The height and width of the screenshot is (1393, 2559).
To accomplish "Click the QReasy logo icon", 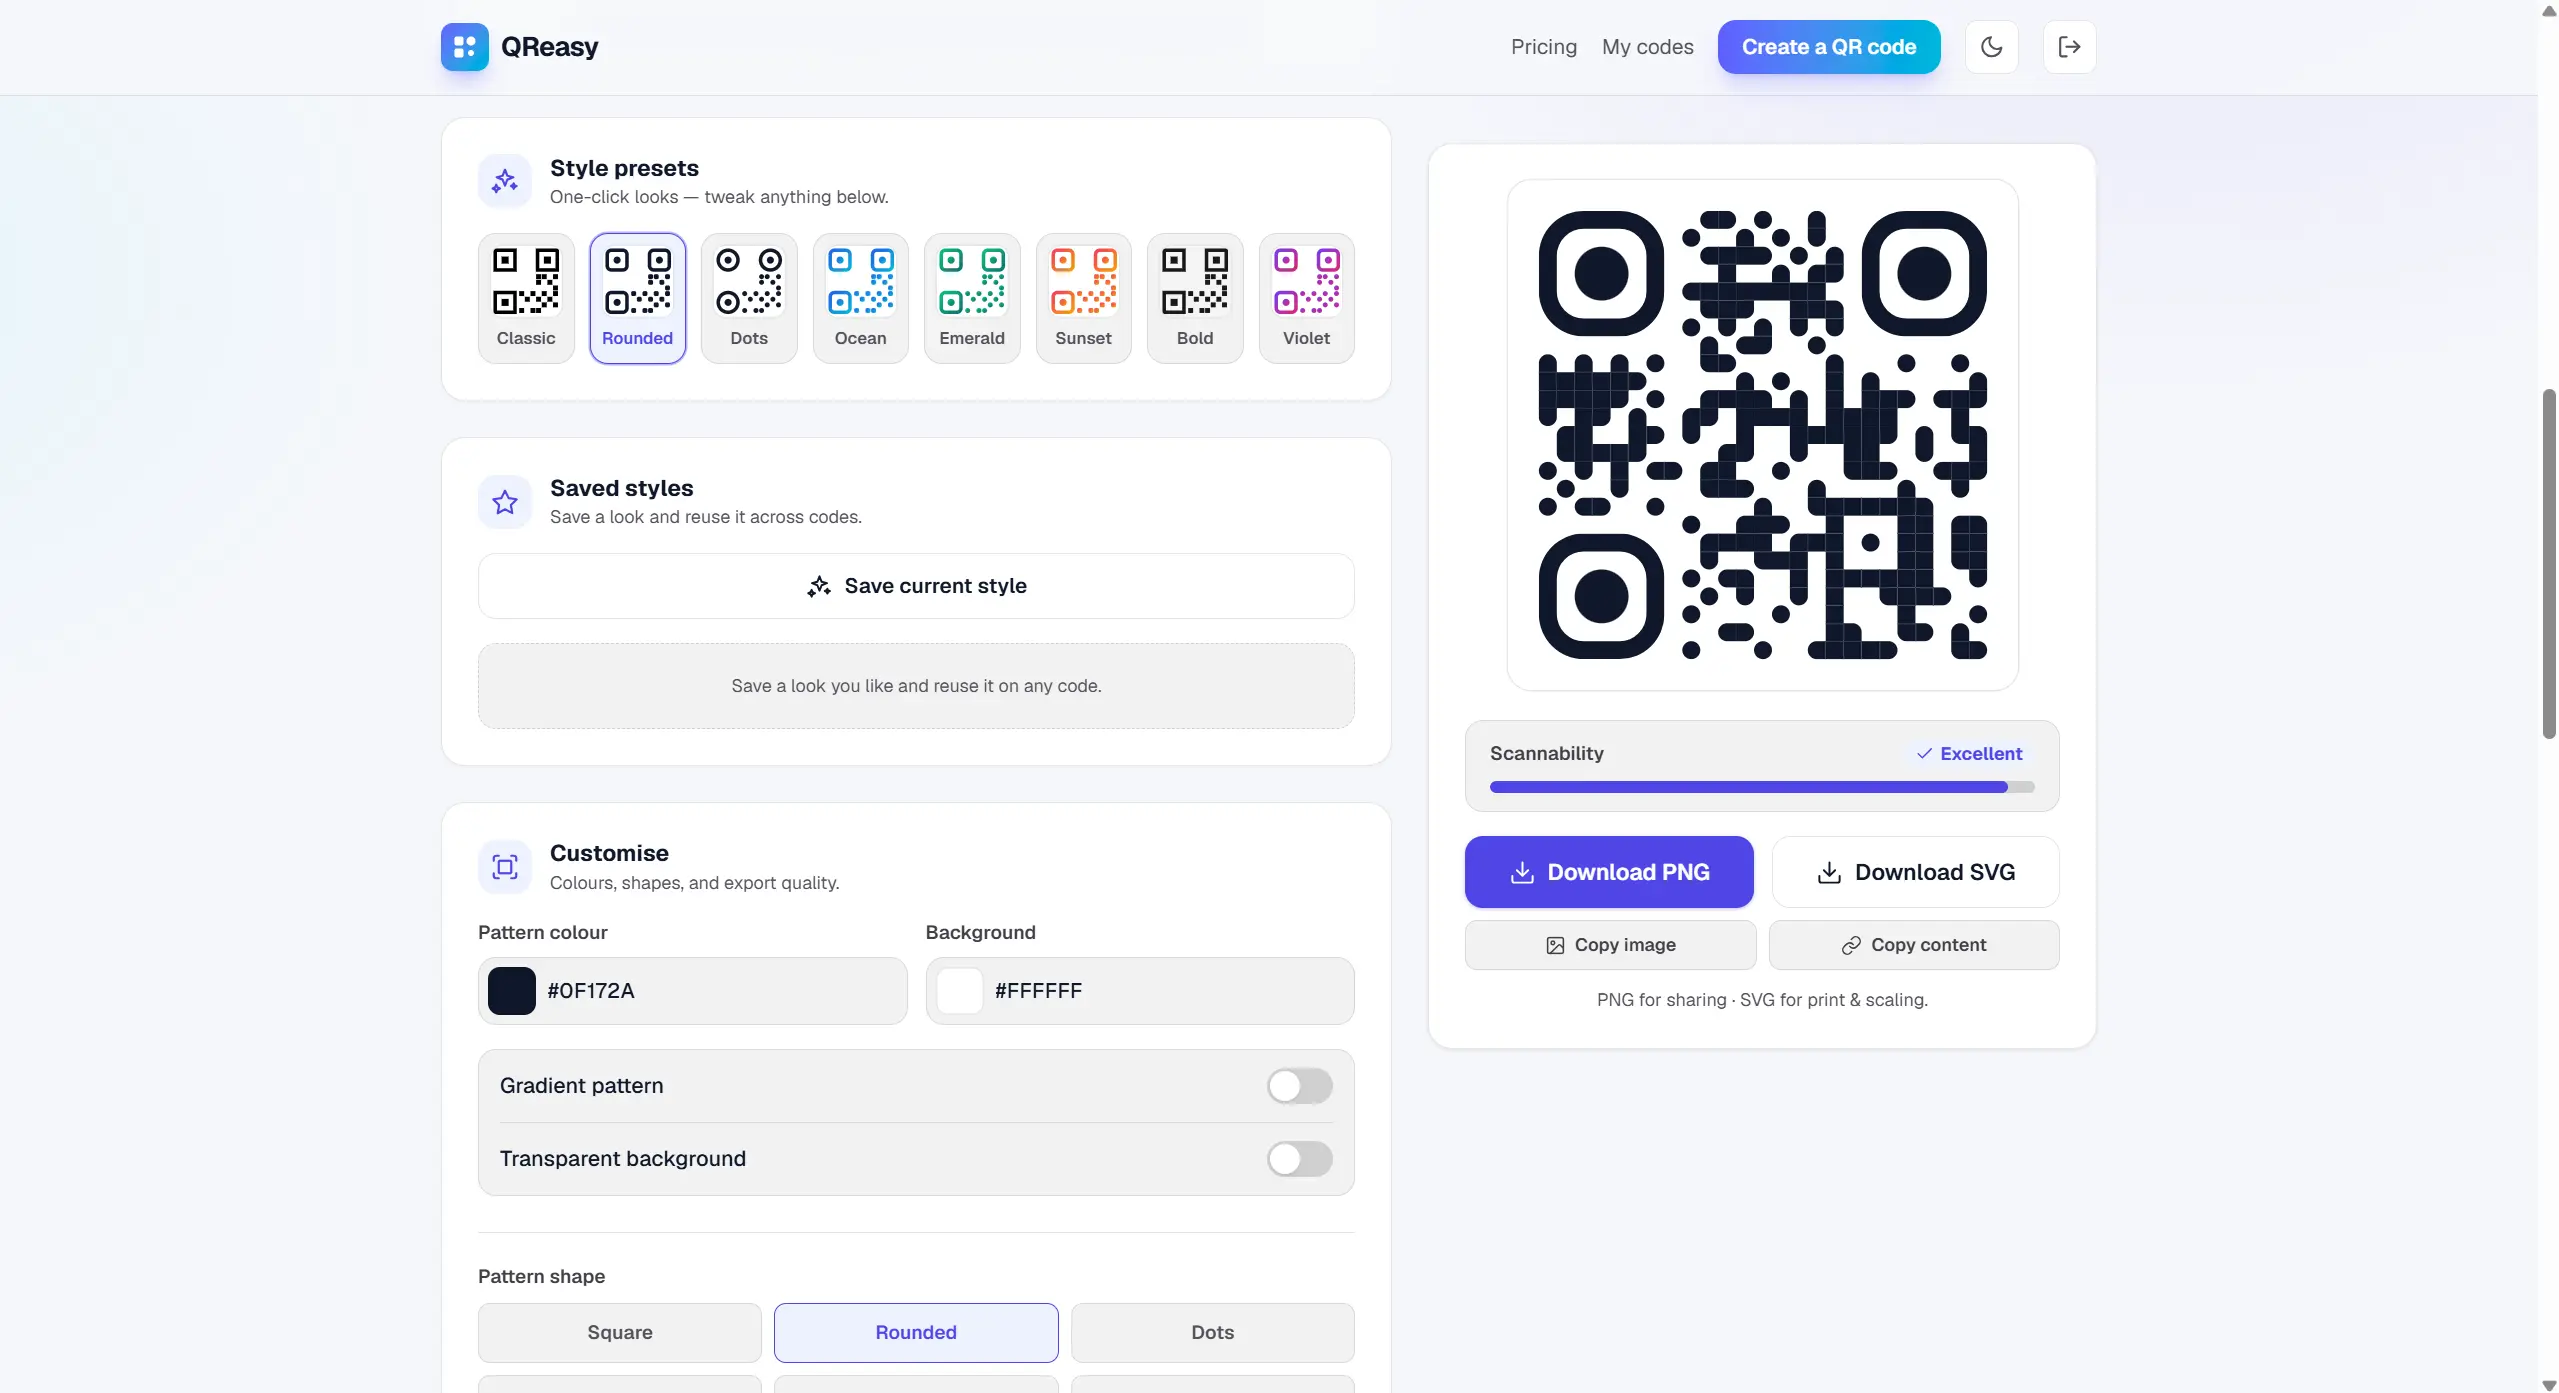I will tap(464, 47).
